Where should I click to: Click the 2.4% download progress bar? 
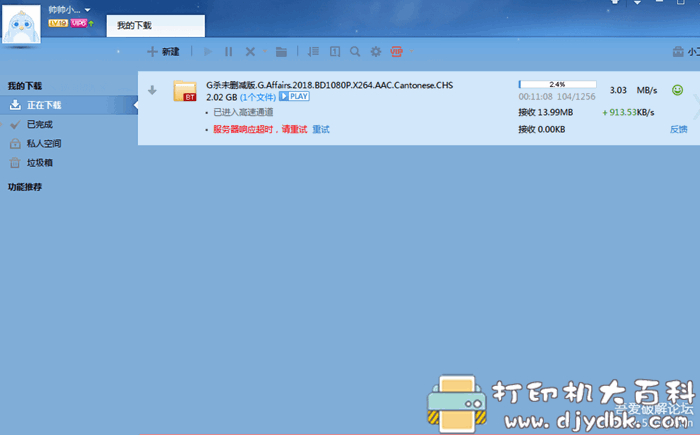pos(557,84)
